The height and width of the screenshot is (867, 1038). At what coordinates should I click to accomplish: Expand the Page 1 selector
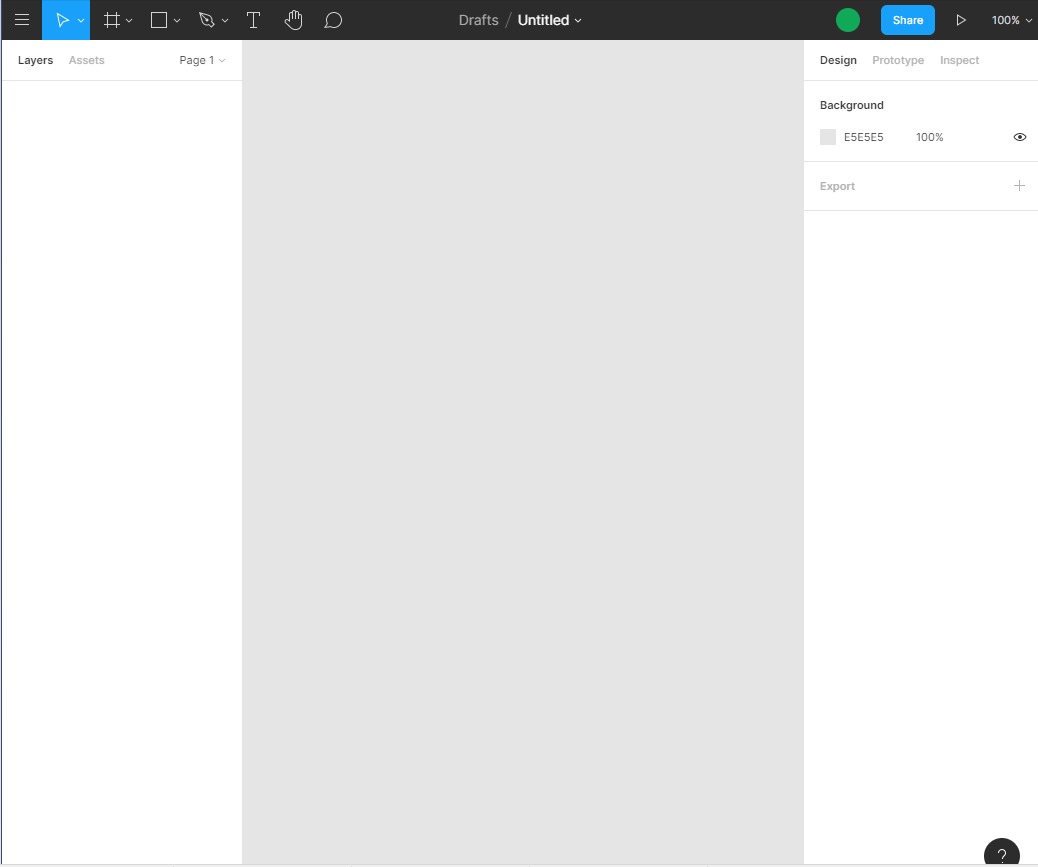click(x=202, y=60)
